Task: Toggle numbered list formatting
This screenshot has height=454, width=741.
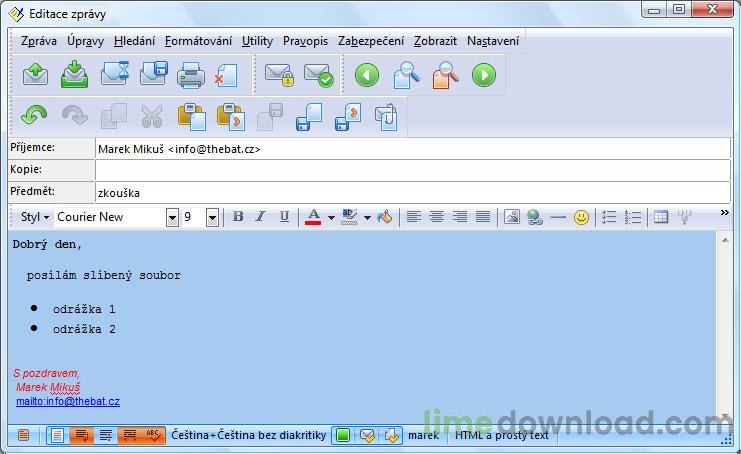Action: pyautogui.click(x=632, y=217)
